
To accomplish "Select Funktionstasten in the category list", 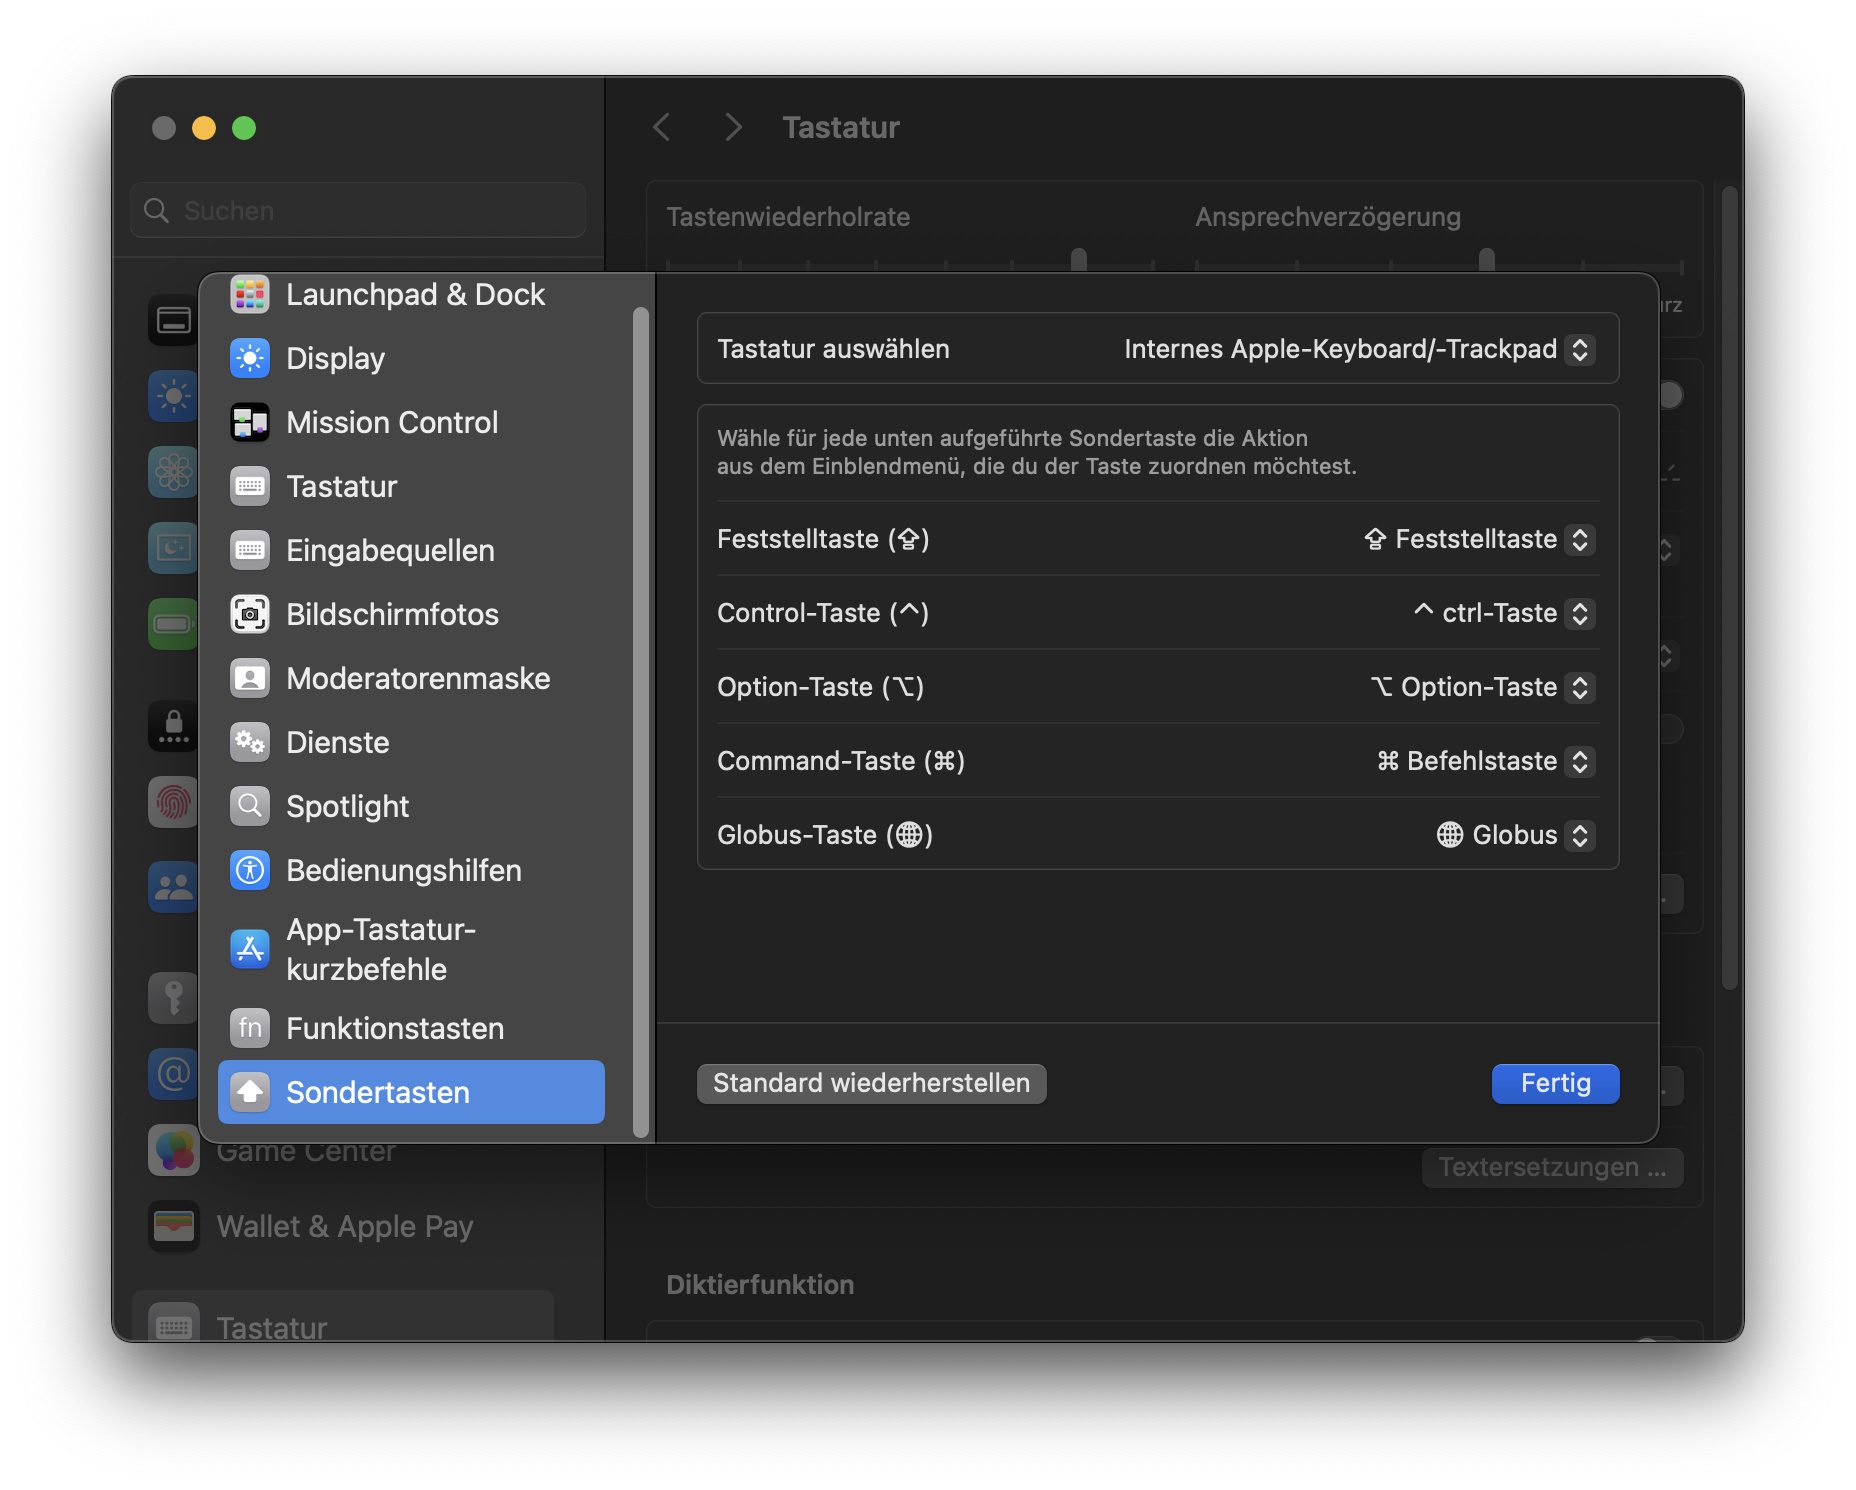I will (x=394, y=1028).
